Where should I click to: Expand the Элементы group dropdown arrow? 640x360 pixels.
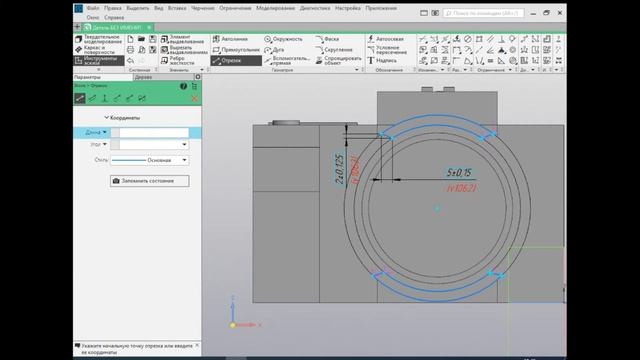click(x=202, y=70)
